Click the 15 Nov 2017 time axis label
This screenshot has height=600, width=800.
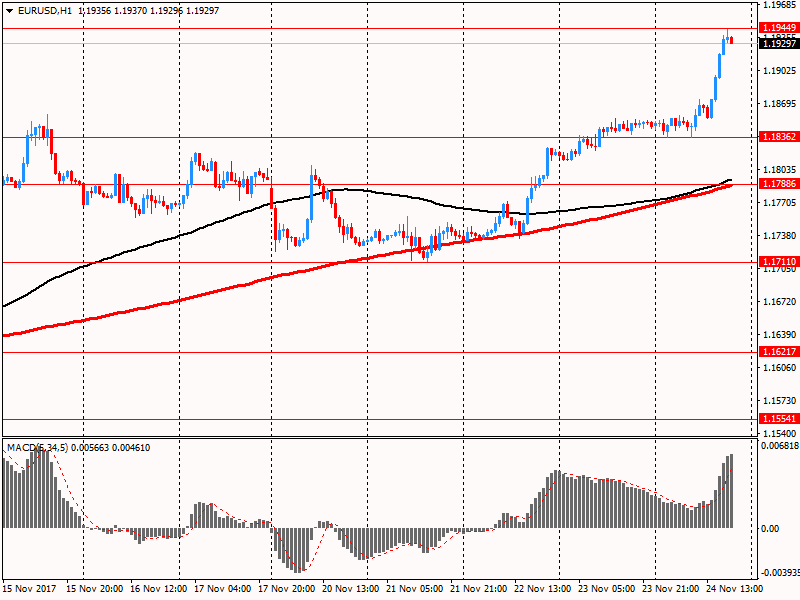click(29, 589)
